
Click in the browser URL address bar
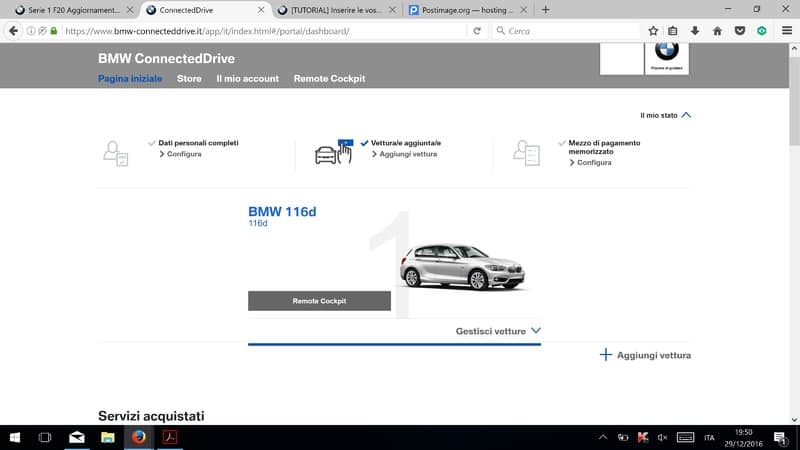265,31
